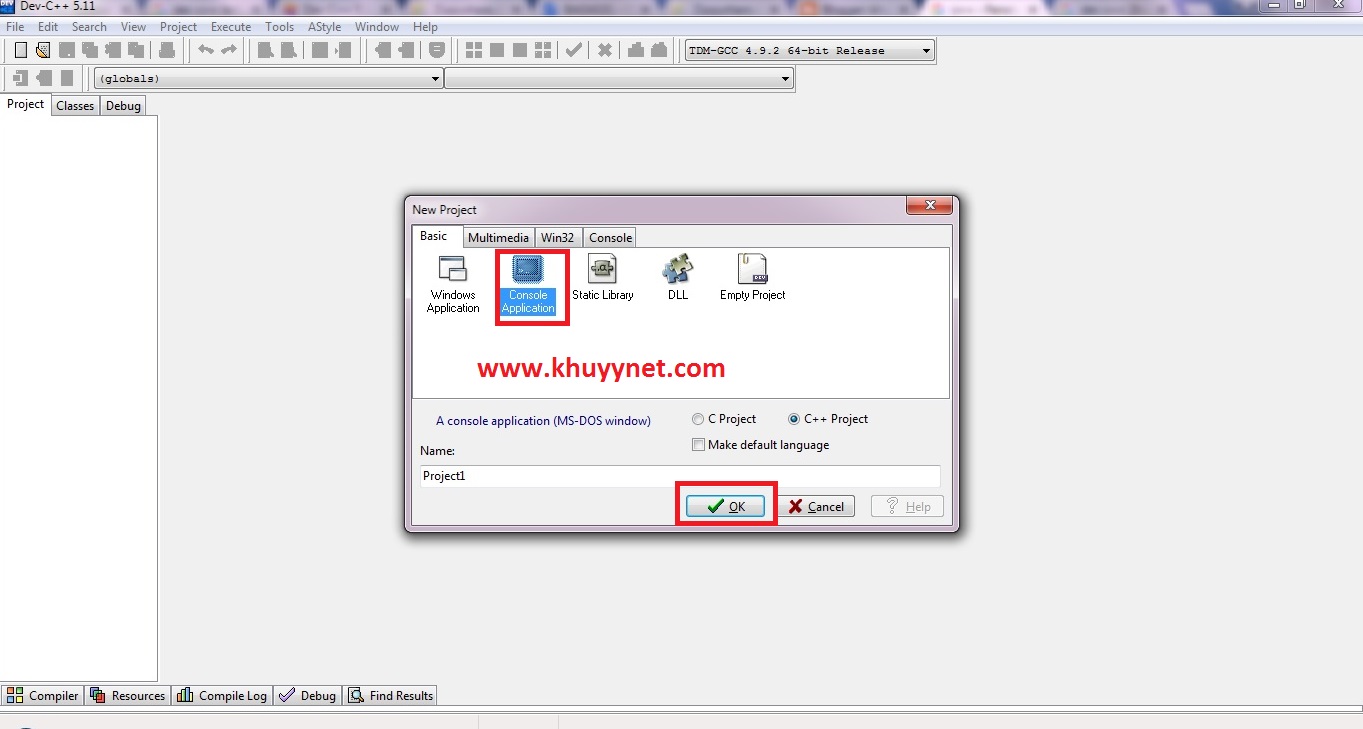Switch to the Multimedia tab in New Project
The image size is (1363, 729).
(x=498, y=238)
